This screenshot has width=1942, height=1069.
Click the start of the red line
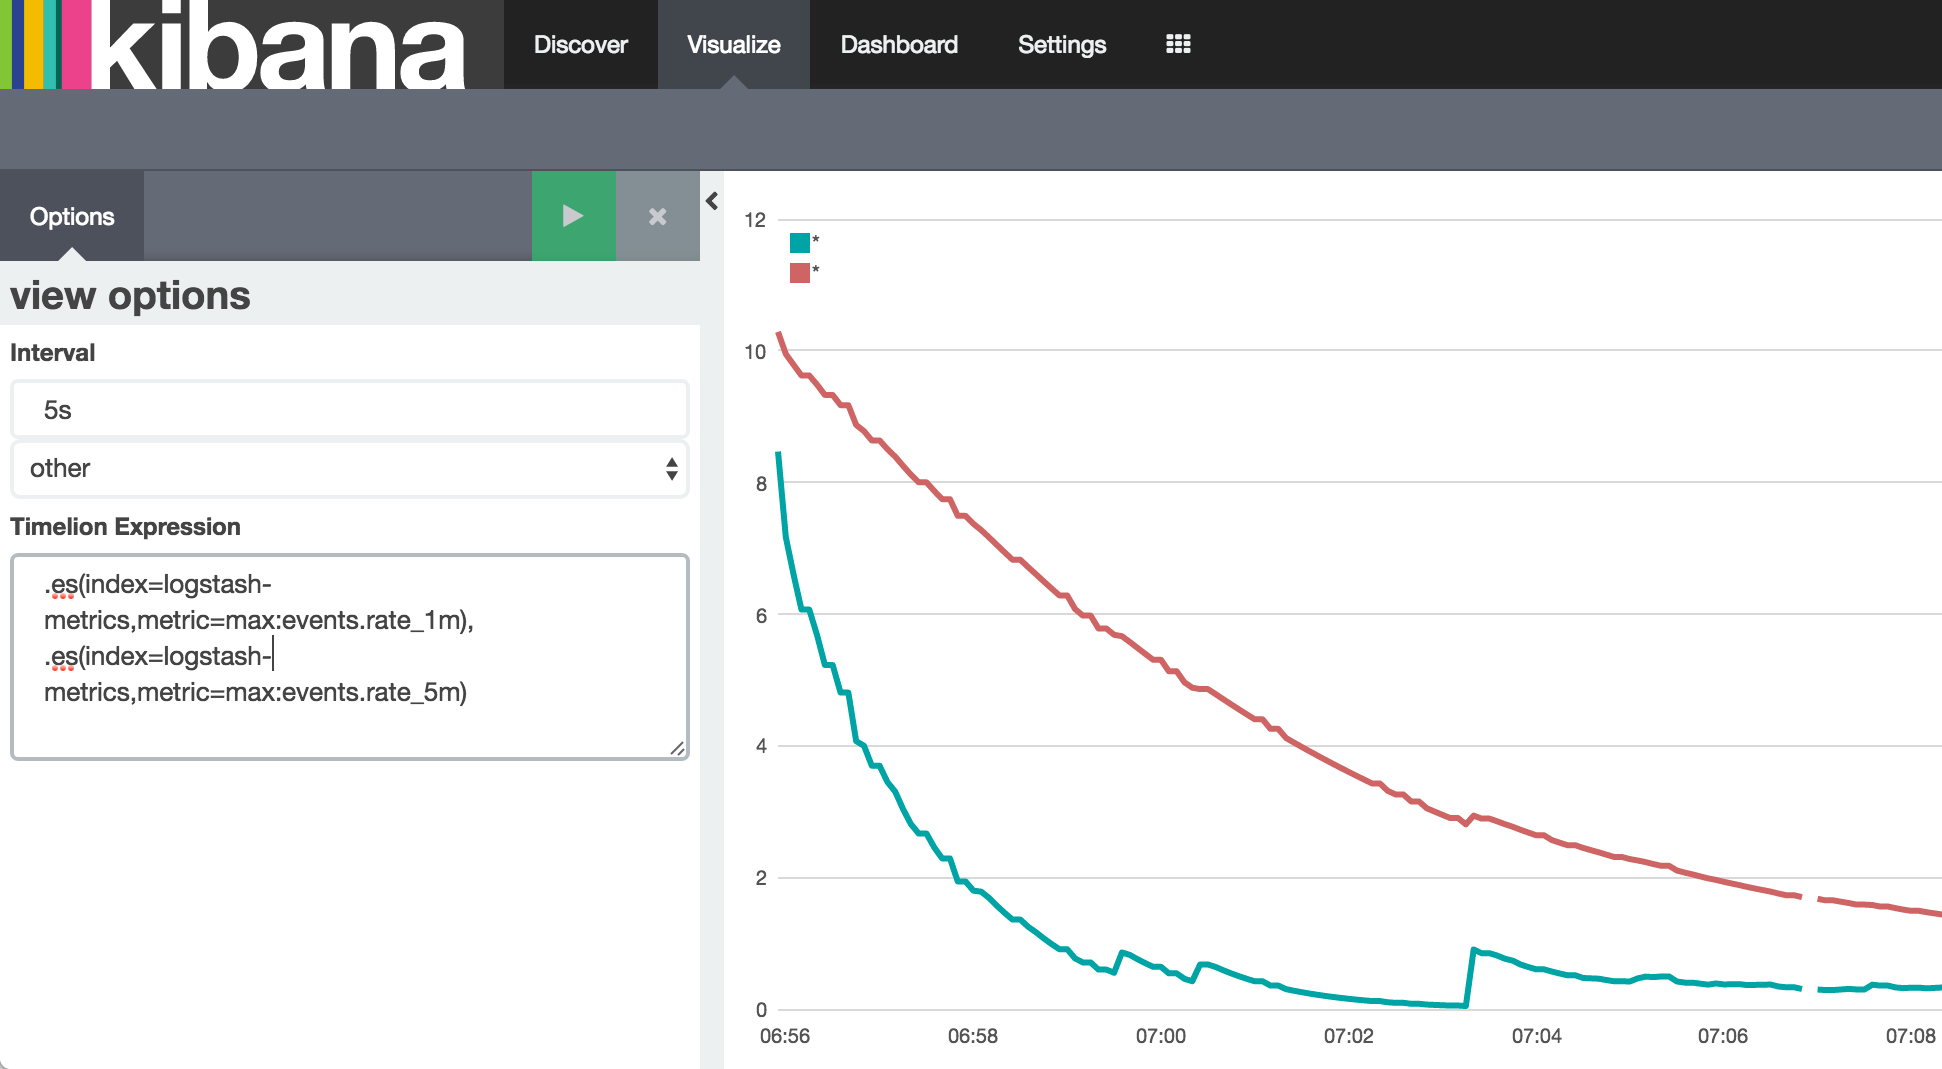tap(780, 335)
